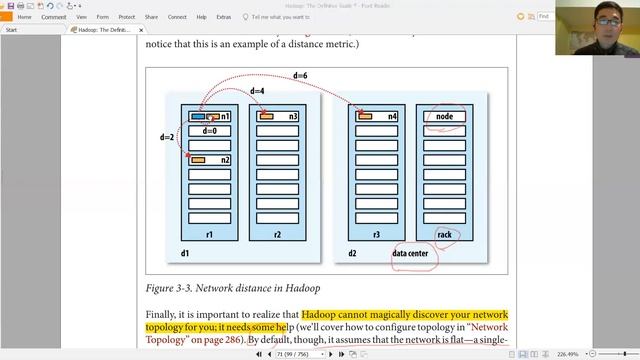The image size is (640, 360).
Task: Click the 'rack' label in the figure
Action: click(444, 235)
